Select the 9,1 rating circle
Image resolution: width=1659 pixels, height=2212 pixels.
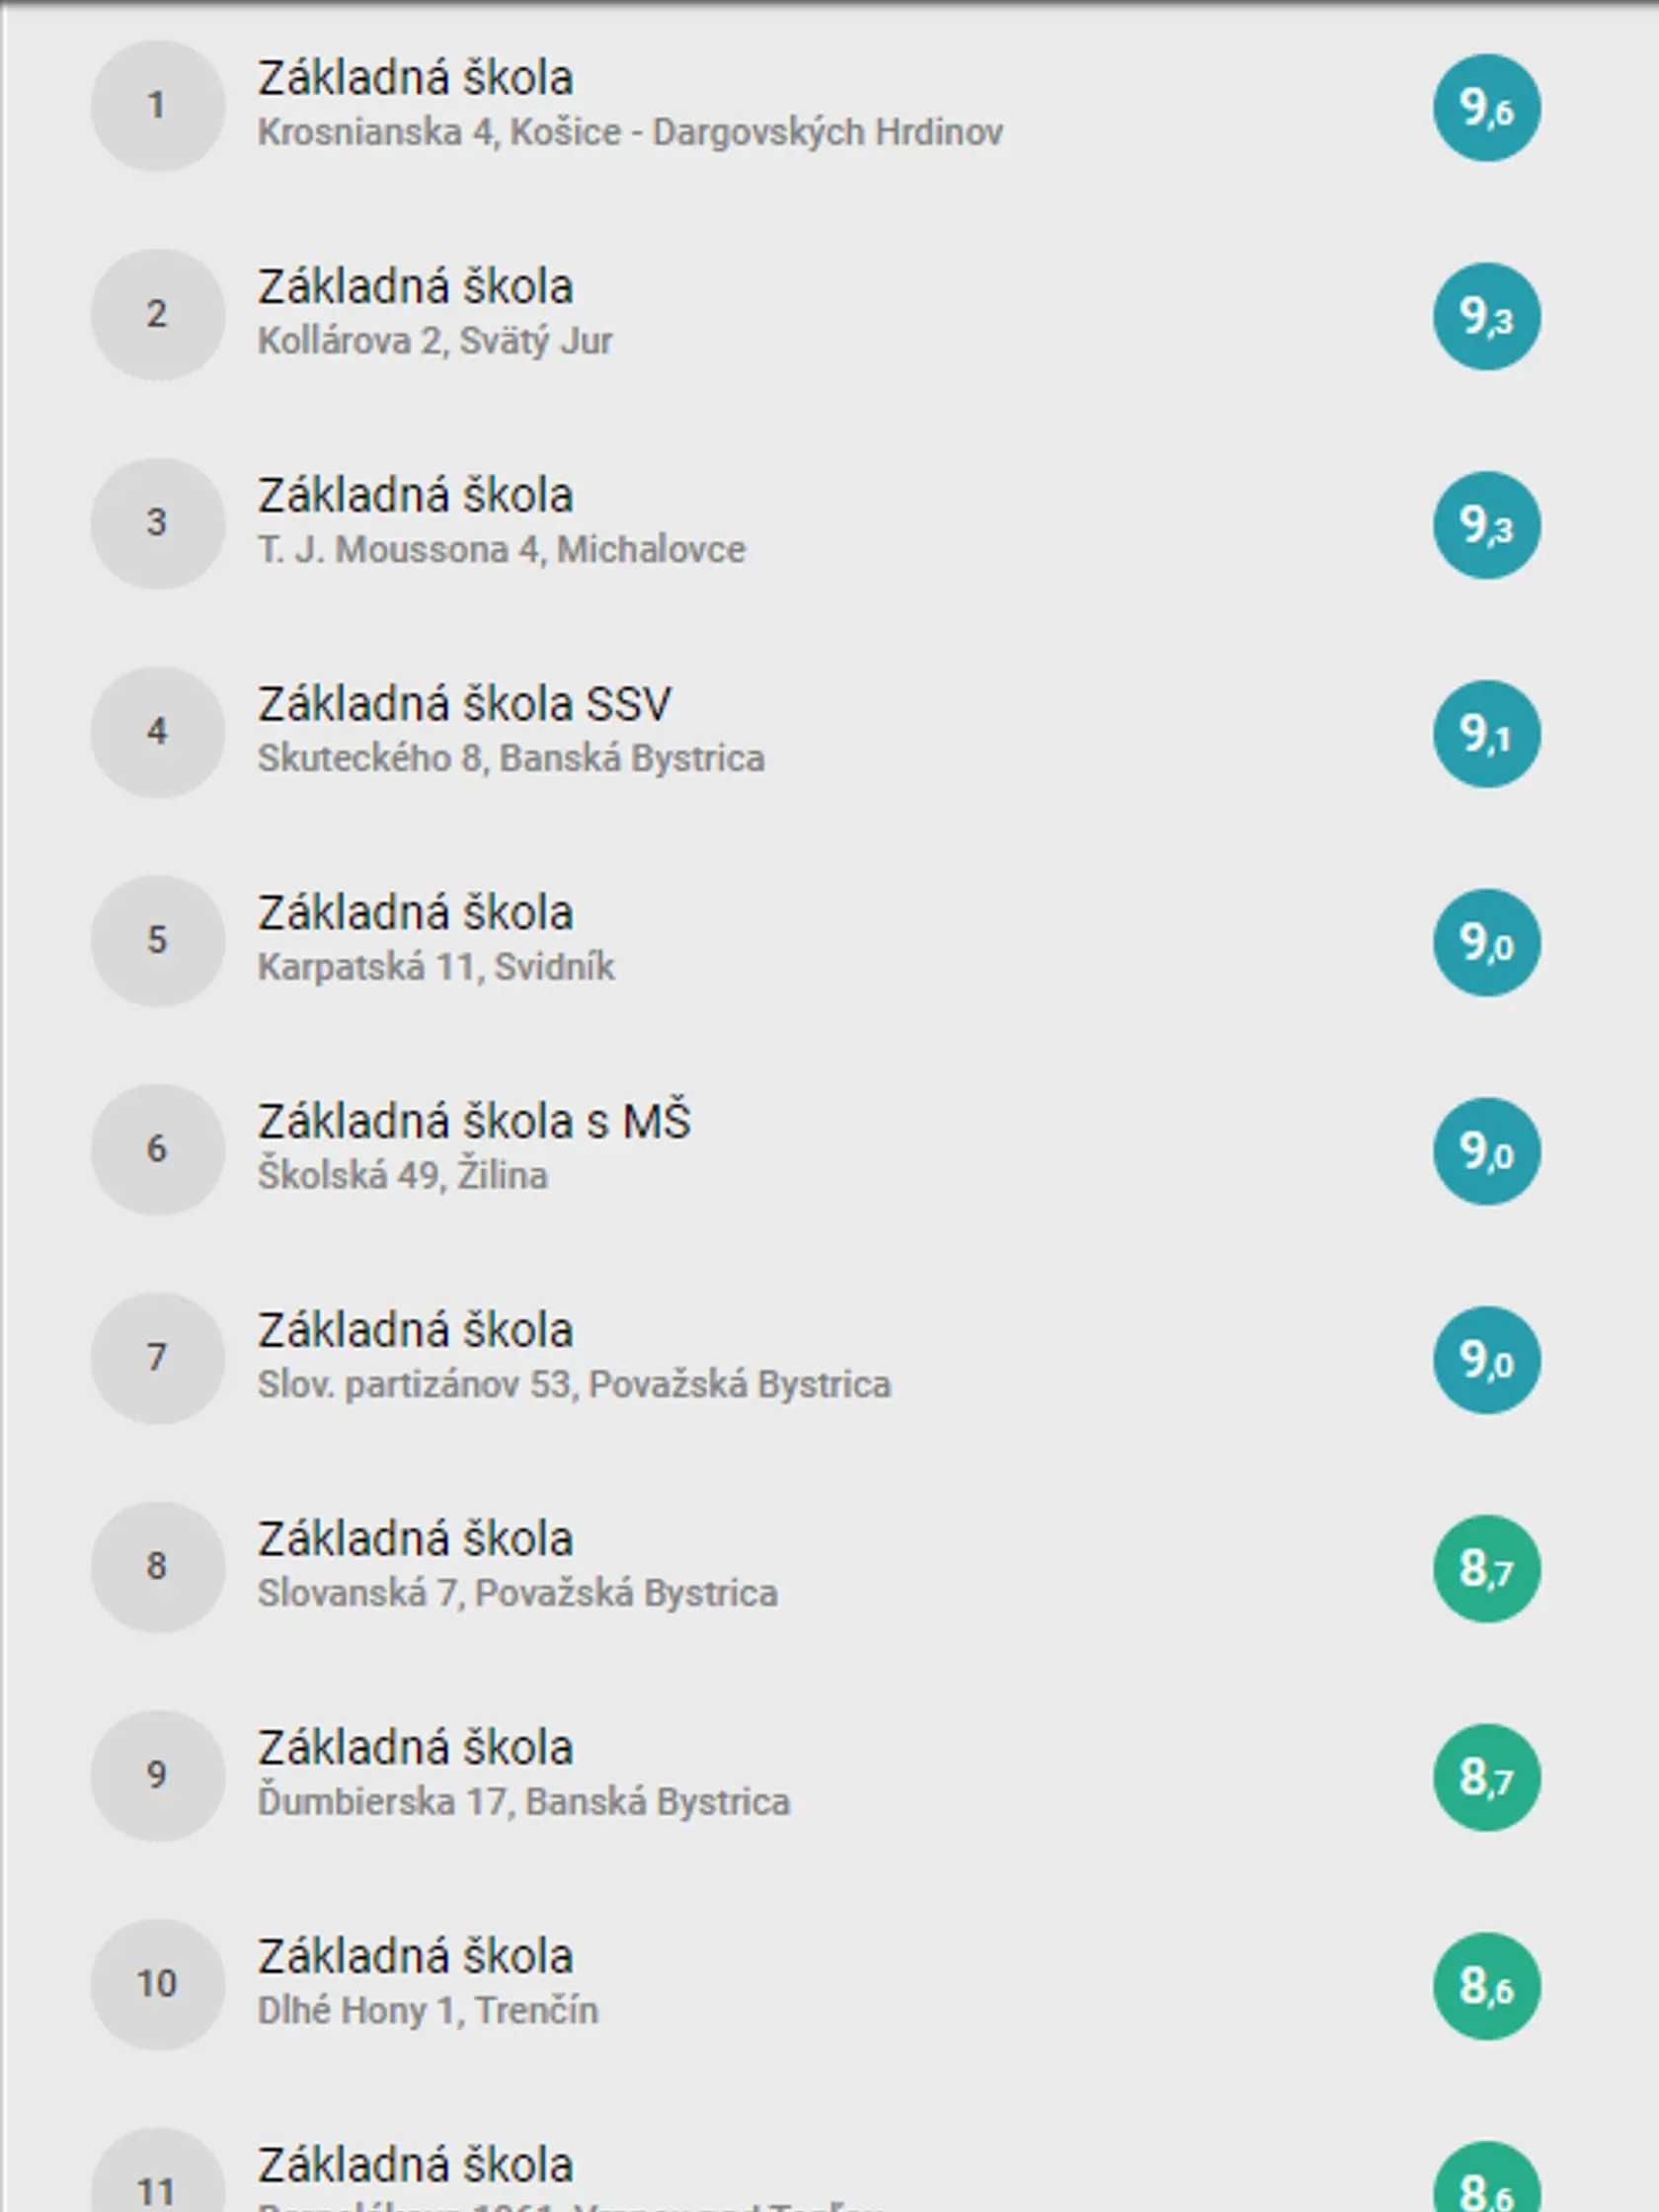(1486, 734)
